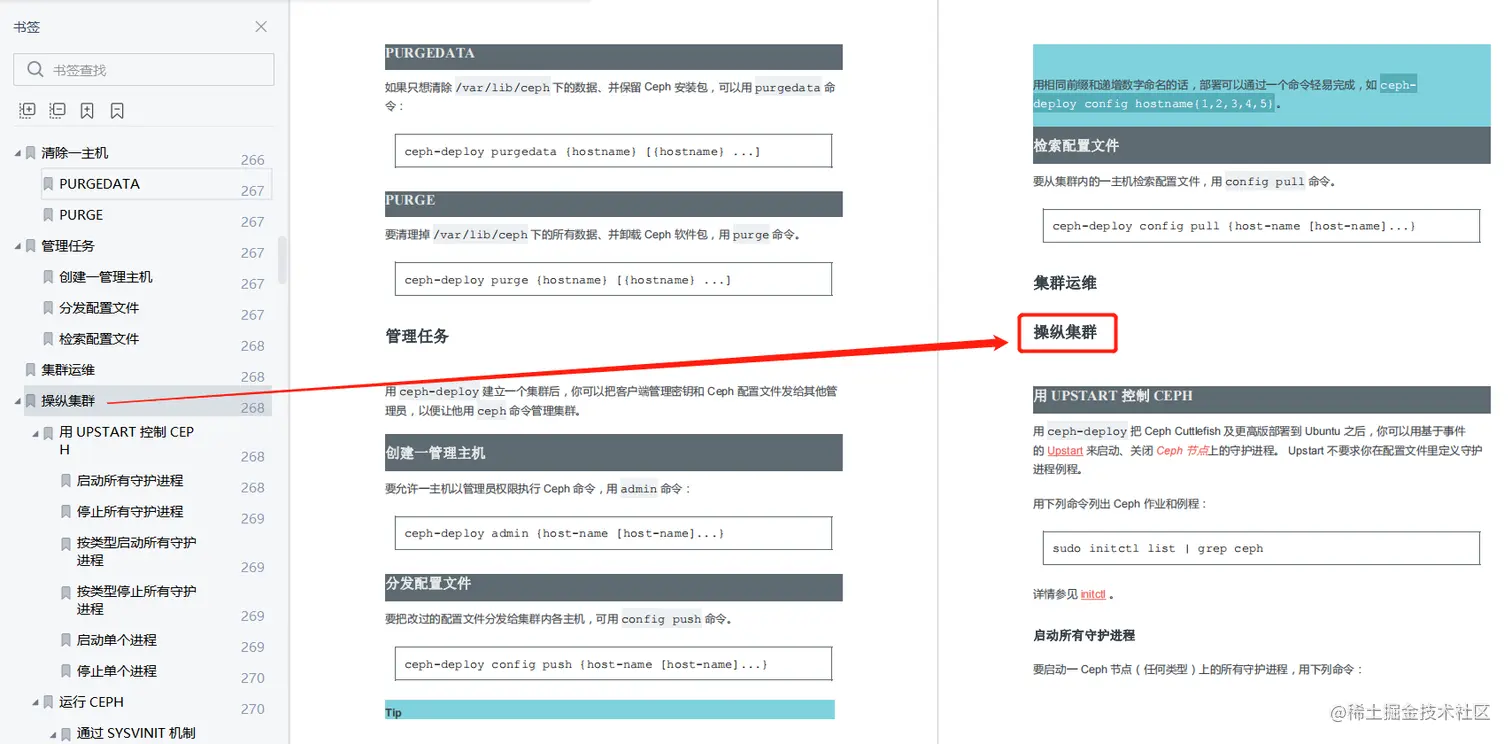1512x744 pixels.
Task: Open the Upstart hyperlink in the document
Action: click(x=1065, y=452)
